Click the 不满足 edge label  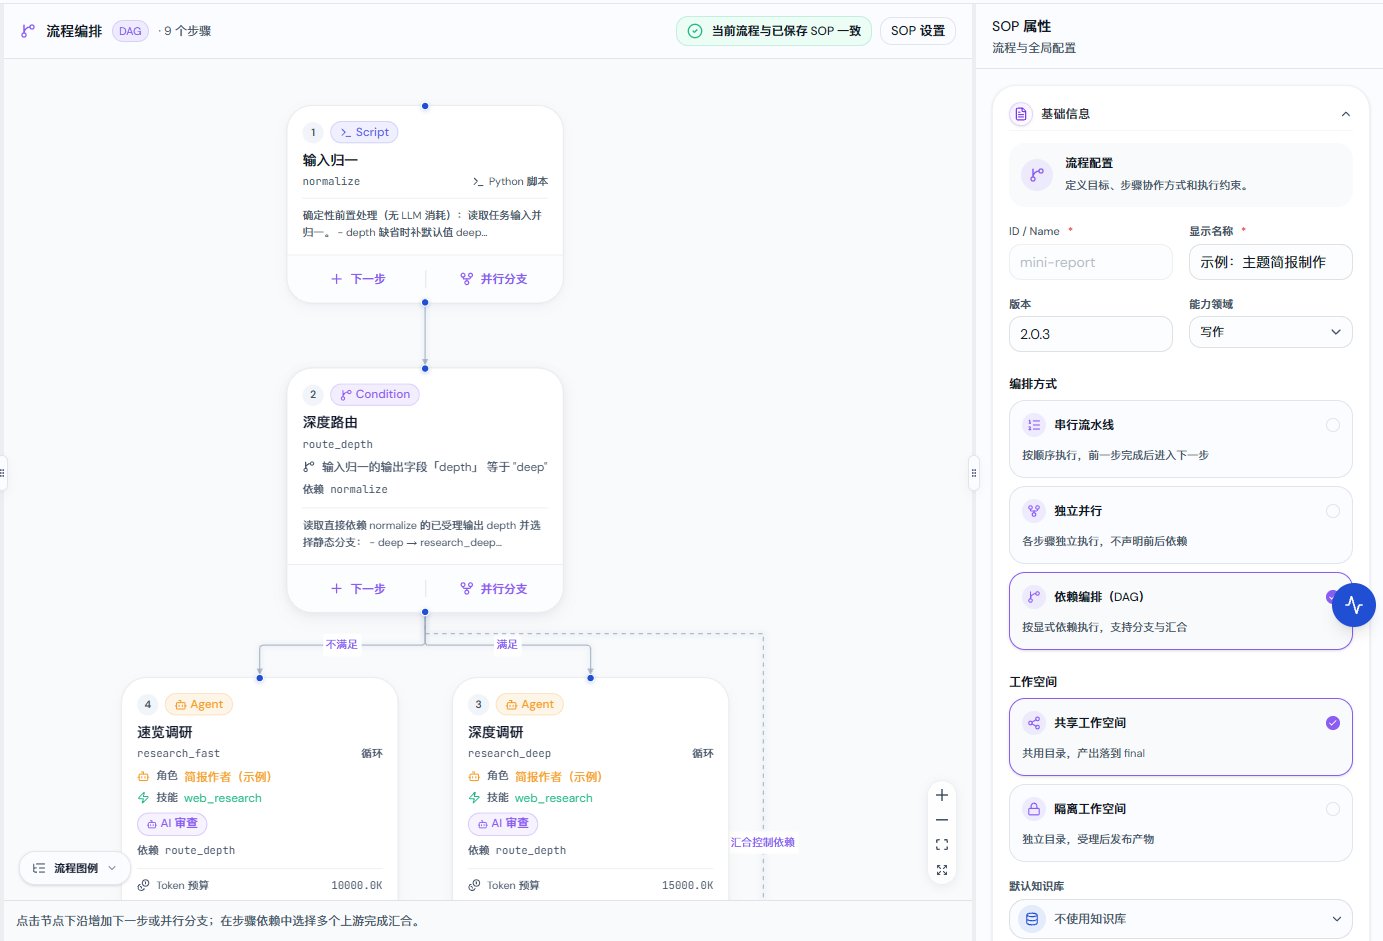(x=342, y=644)
